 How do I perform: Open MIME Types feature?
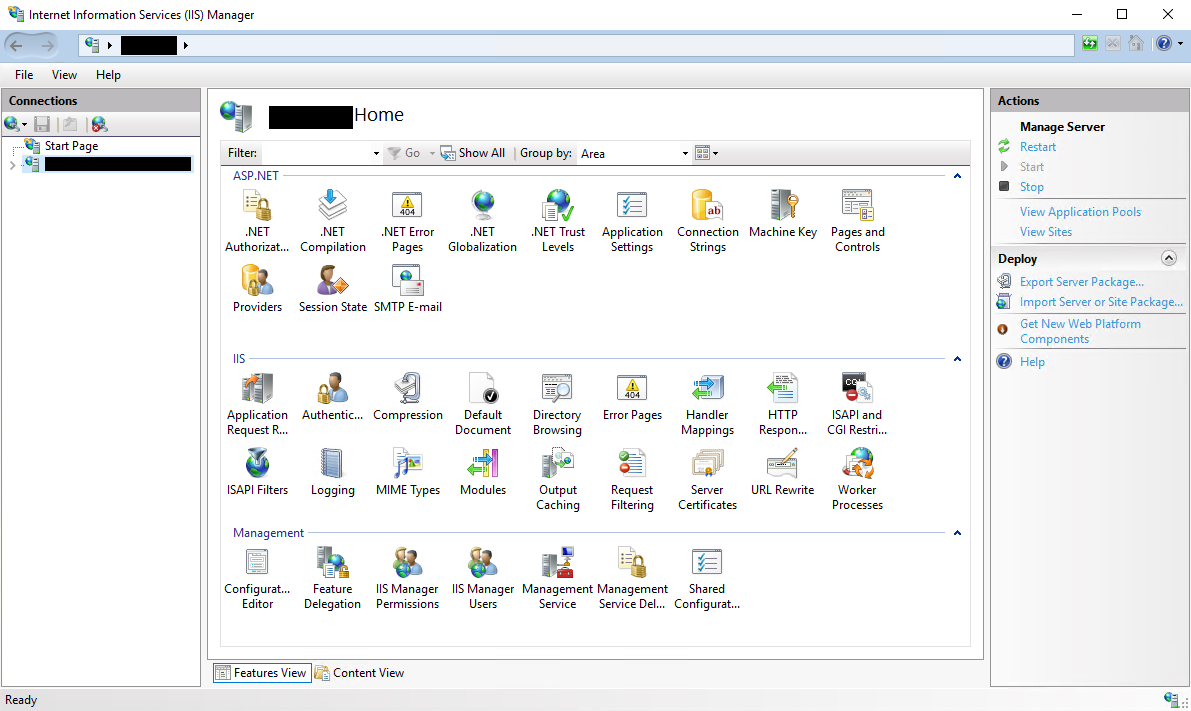[408, 472]
